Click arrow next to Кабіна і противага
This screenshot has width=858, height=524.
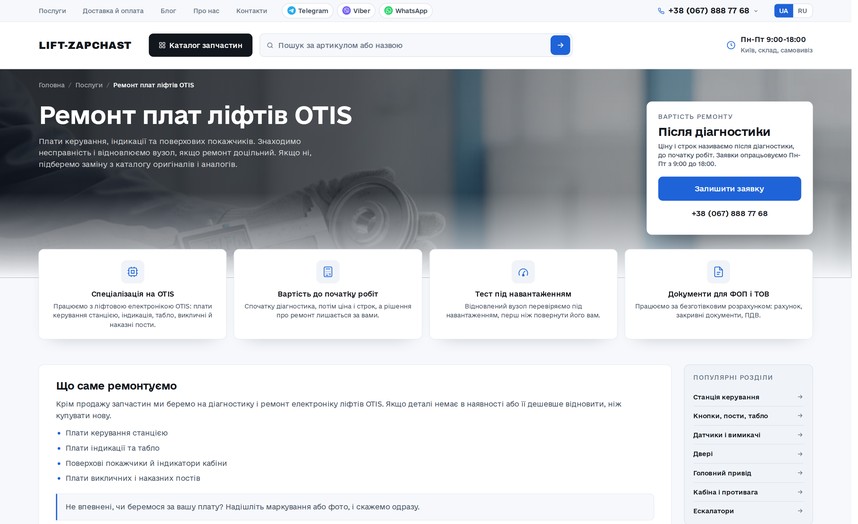click(800, 492)
